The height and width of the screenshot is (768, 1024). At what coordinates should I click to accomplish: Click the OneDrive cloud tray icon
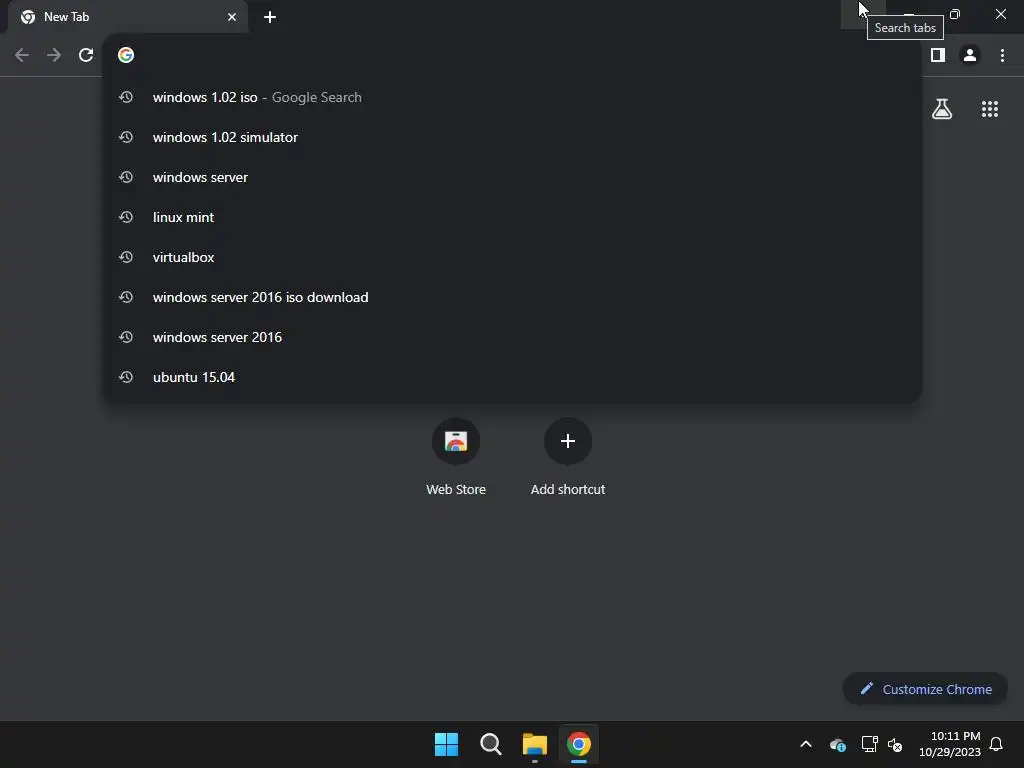click(x=838, y=744)
